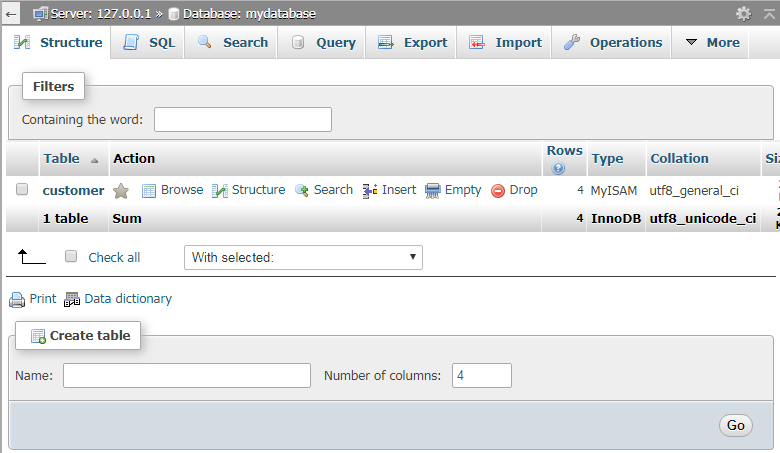This screenshot has width=780, height=453.
Task: Click the Check all link text
Action: pos(114,257)
